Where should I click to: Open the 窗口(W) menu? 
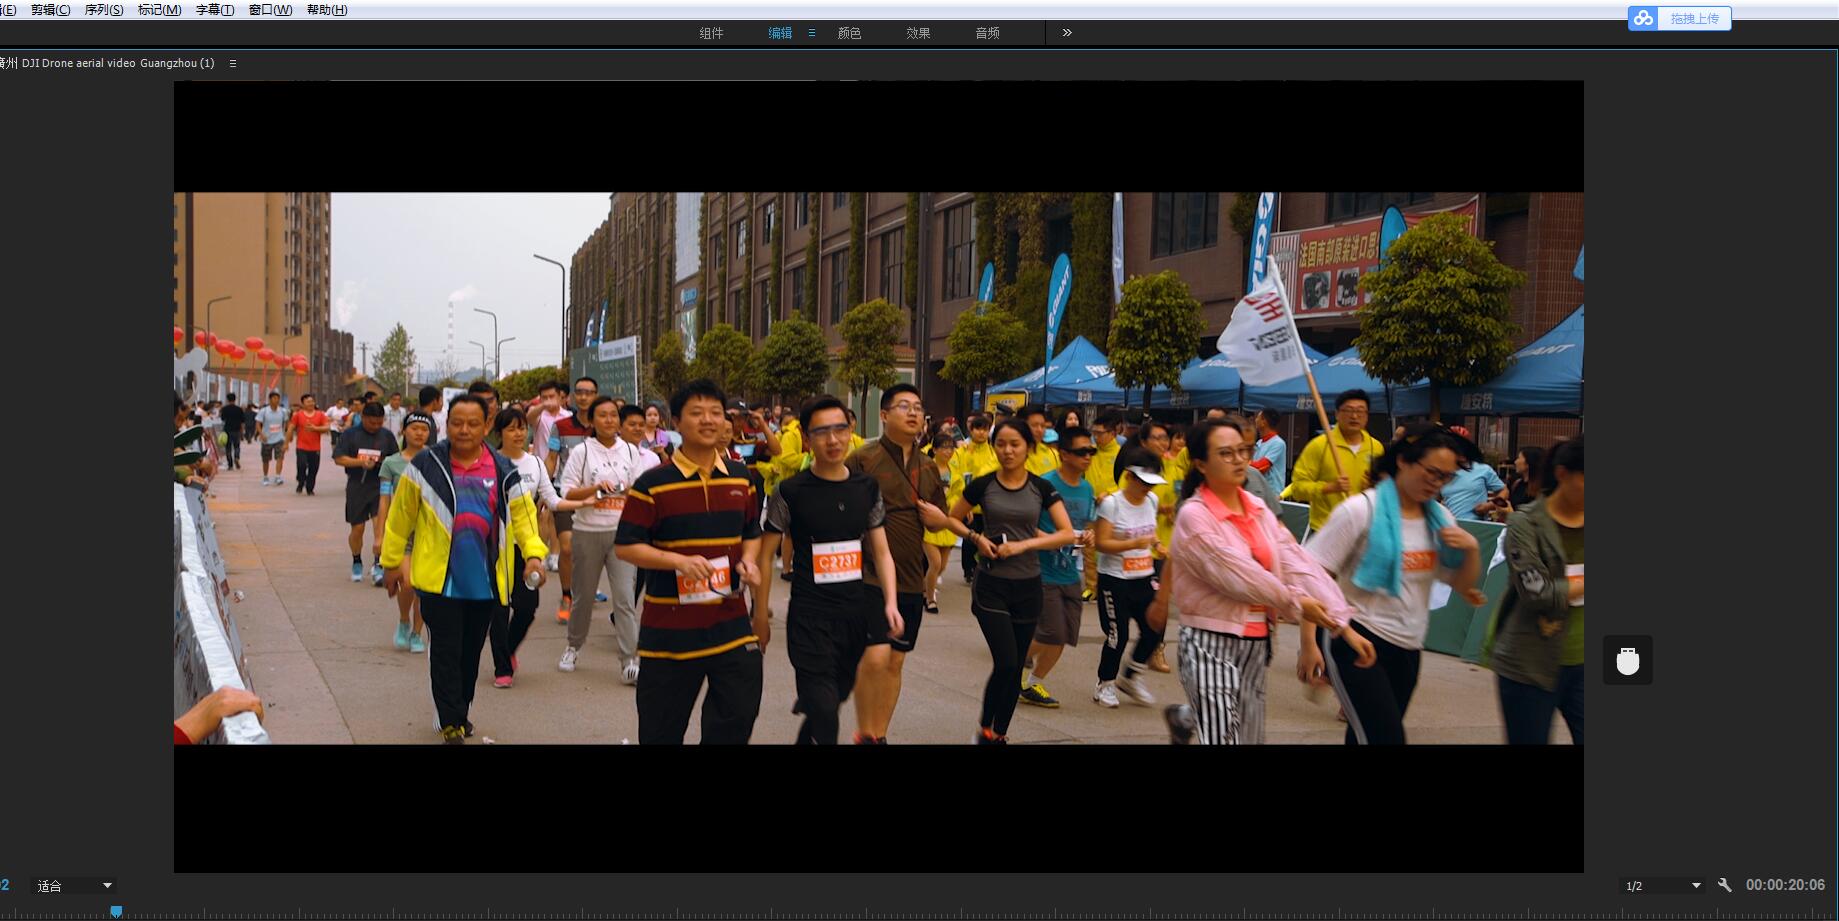[270, 10]
